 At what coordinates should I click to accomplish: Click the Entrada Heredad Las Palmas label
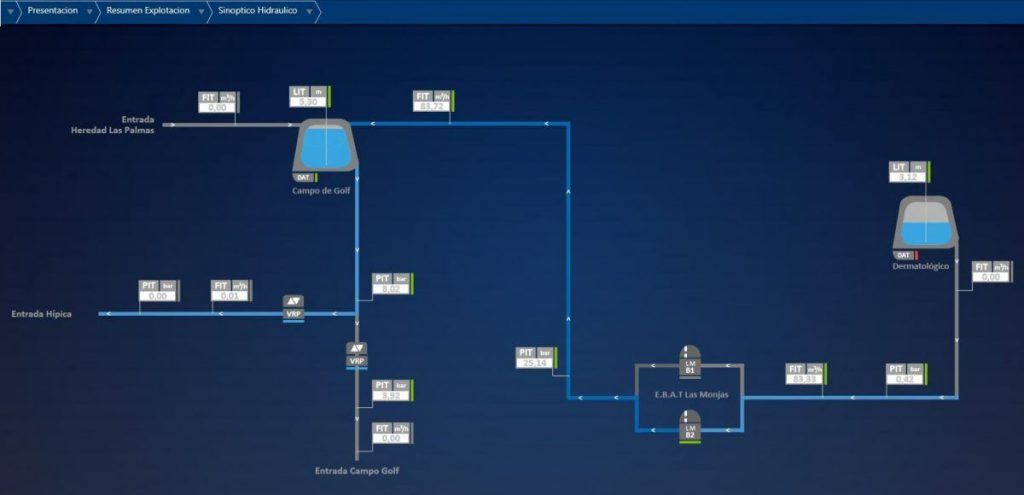112,124
